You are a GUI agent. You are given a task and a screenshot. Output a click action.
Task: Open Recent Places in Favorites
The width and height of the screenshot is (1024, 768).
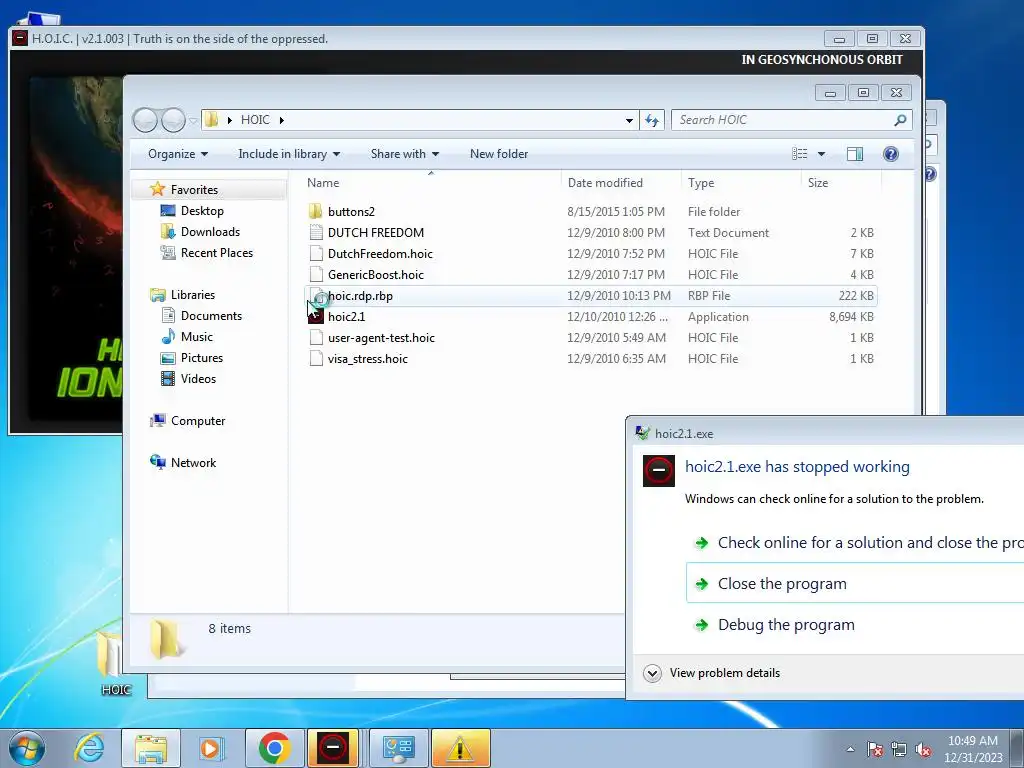click(x=216, y=253)
